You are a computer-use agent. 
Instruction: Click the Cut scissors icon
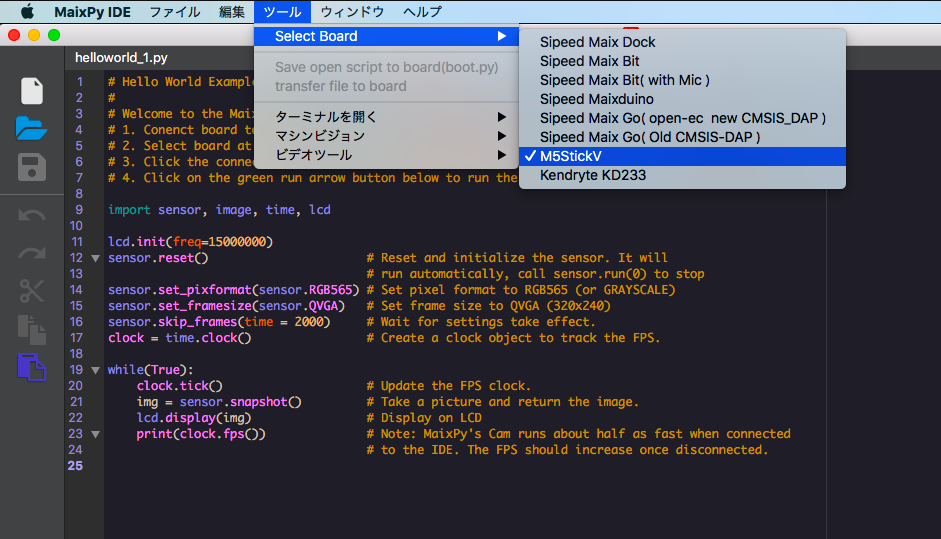32,291
